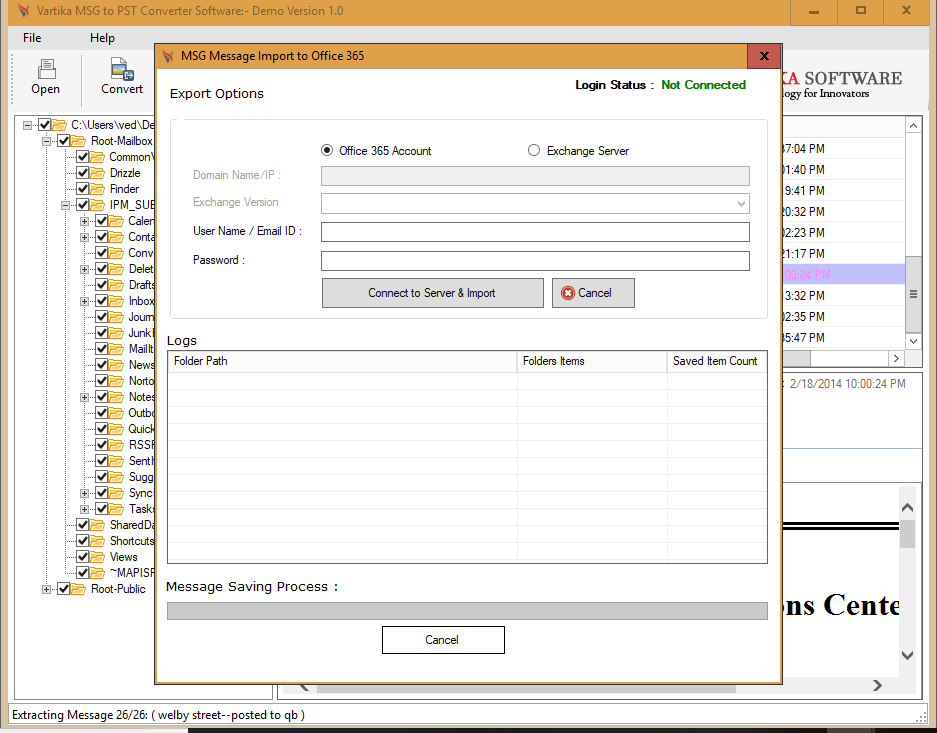The height and width of the screenshot is (733, 937).
Task: Toggle the Root-Mailbox checkbox
Action: tap(63, 141)
